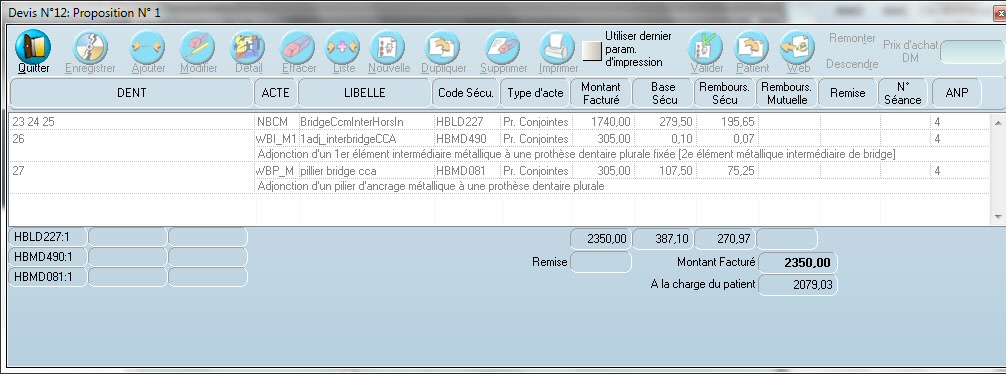Click the Montant Facturé column header

tap(601, 93)
